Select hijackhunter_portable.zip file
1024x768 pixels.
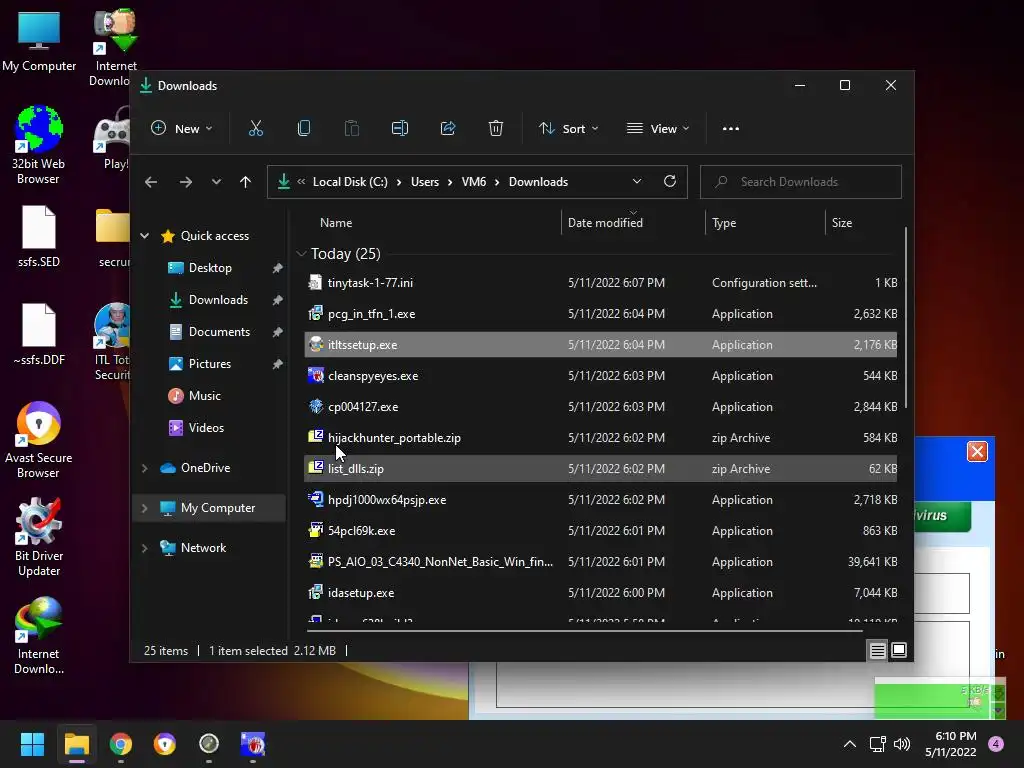[x=601, y=438]
